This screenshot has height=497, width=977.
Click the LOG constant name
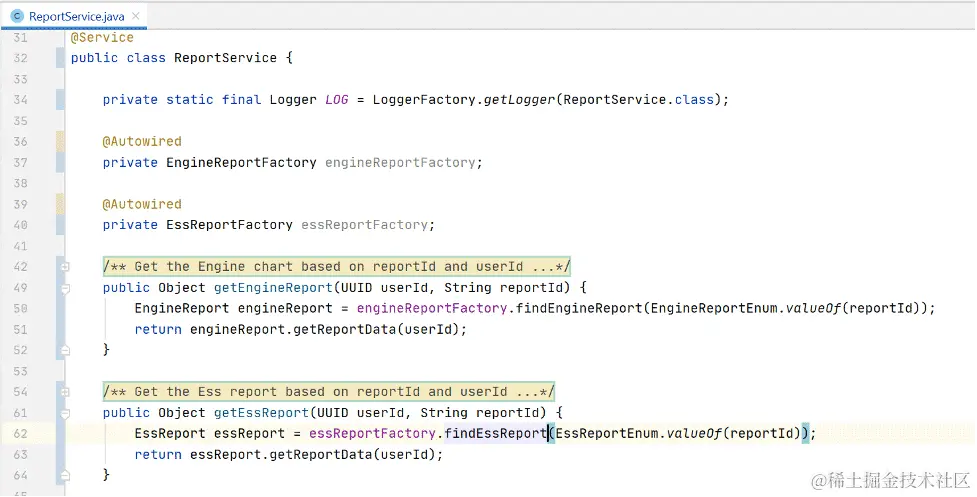tap(336, 100)
